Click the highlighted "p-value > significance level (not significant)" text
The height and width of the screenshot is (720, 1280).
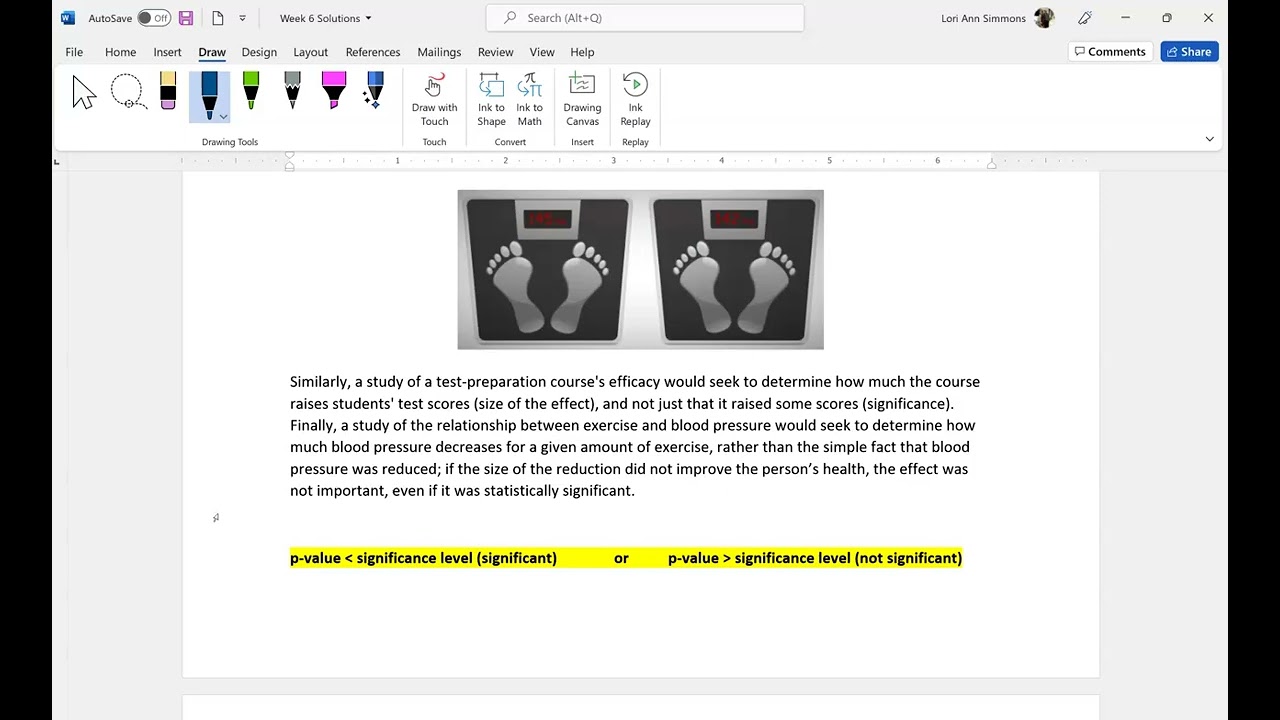pos(815,558)
